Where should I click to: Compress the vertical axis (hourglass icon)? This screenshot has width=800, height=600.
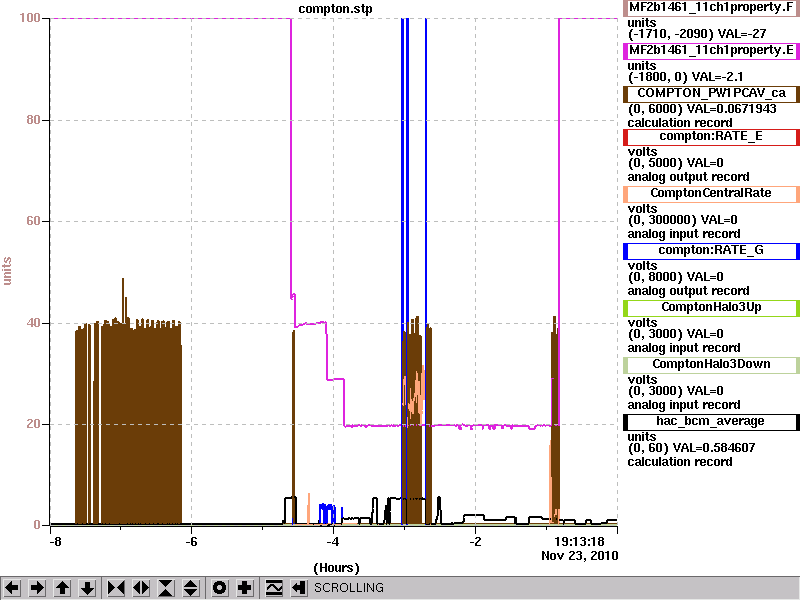(x=166, y=588)
